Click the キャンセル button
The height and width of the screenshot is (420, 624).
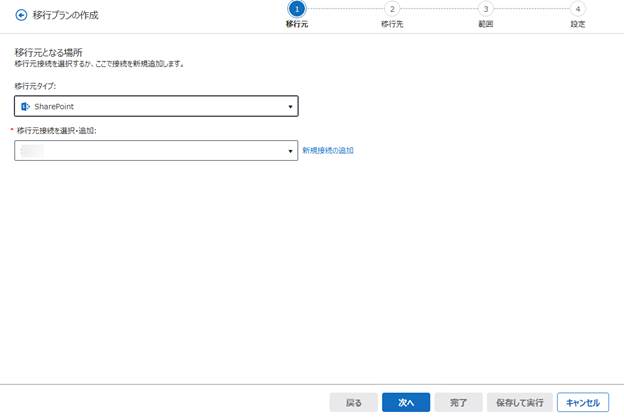583,402
